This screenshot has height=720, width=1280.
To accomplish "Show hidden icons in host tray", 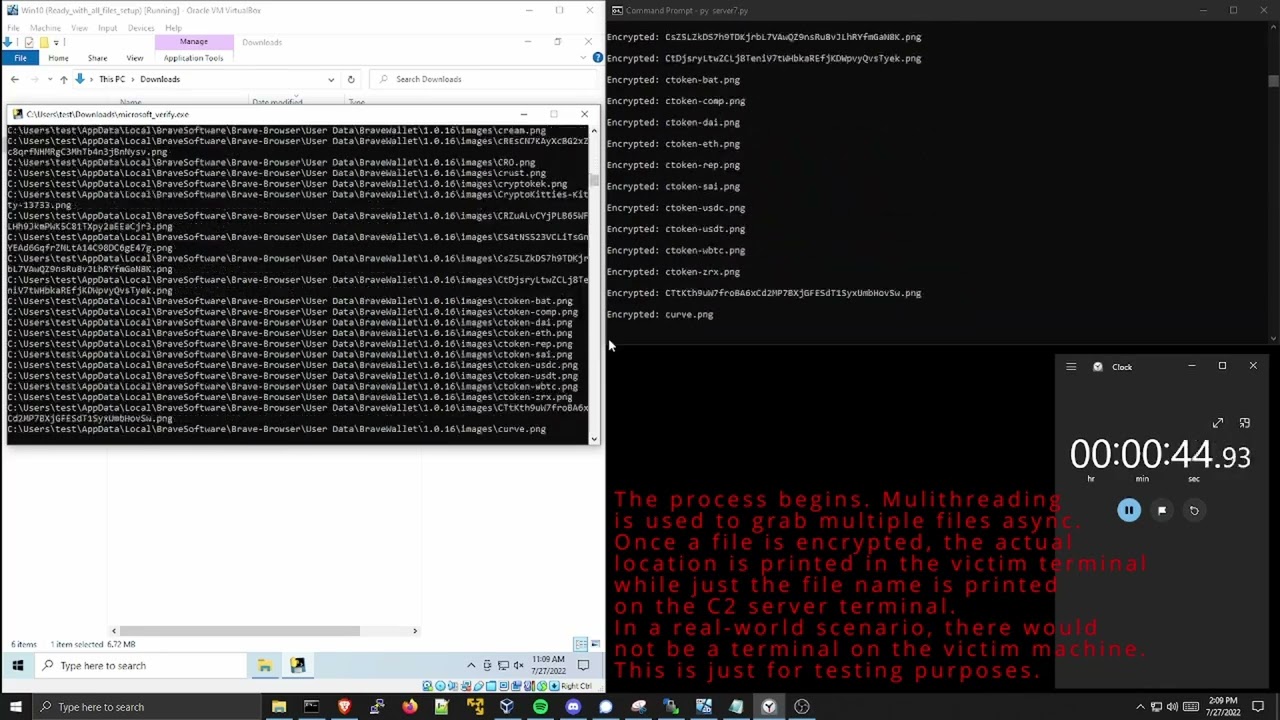I will click(1139, 707).
